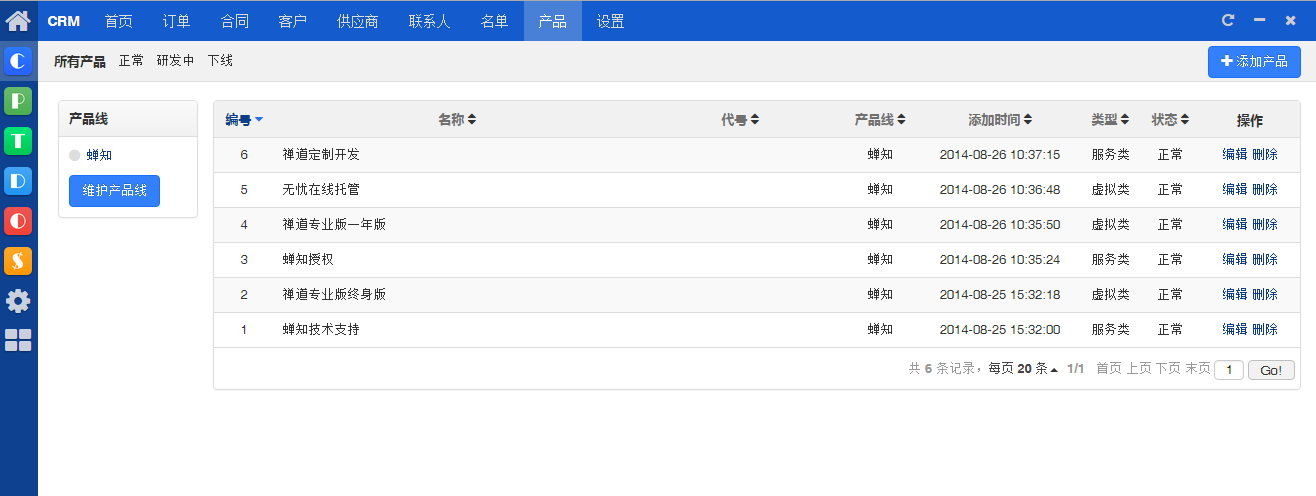Open the orange S app icon

pos(18,261)
